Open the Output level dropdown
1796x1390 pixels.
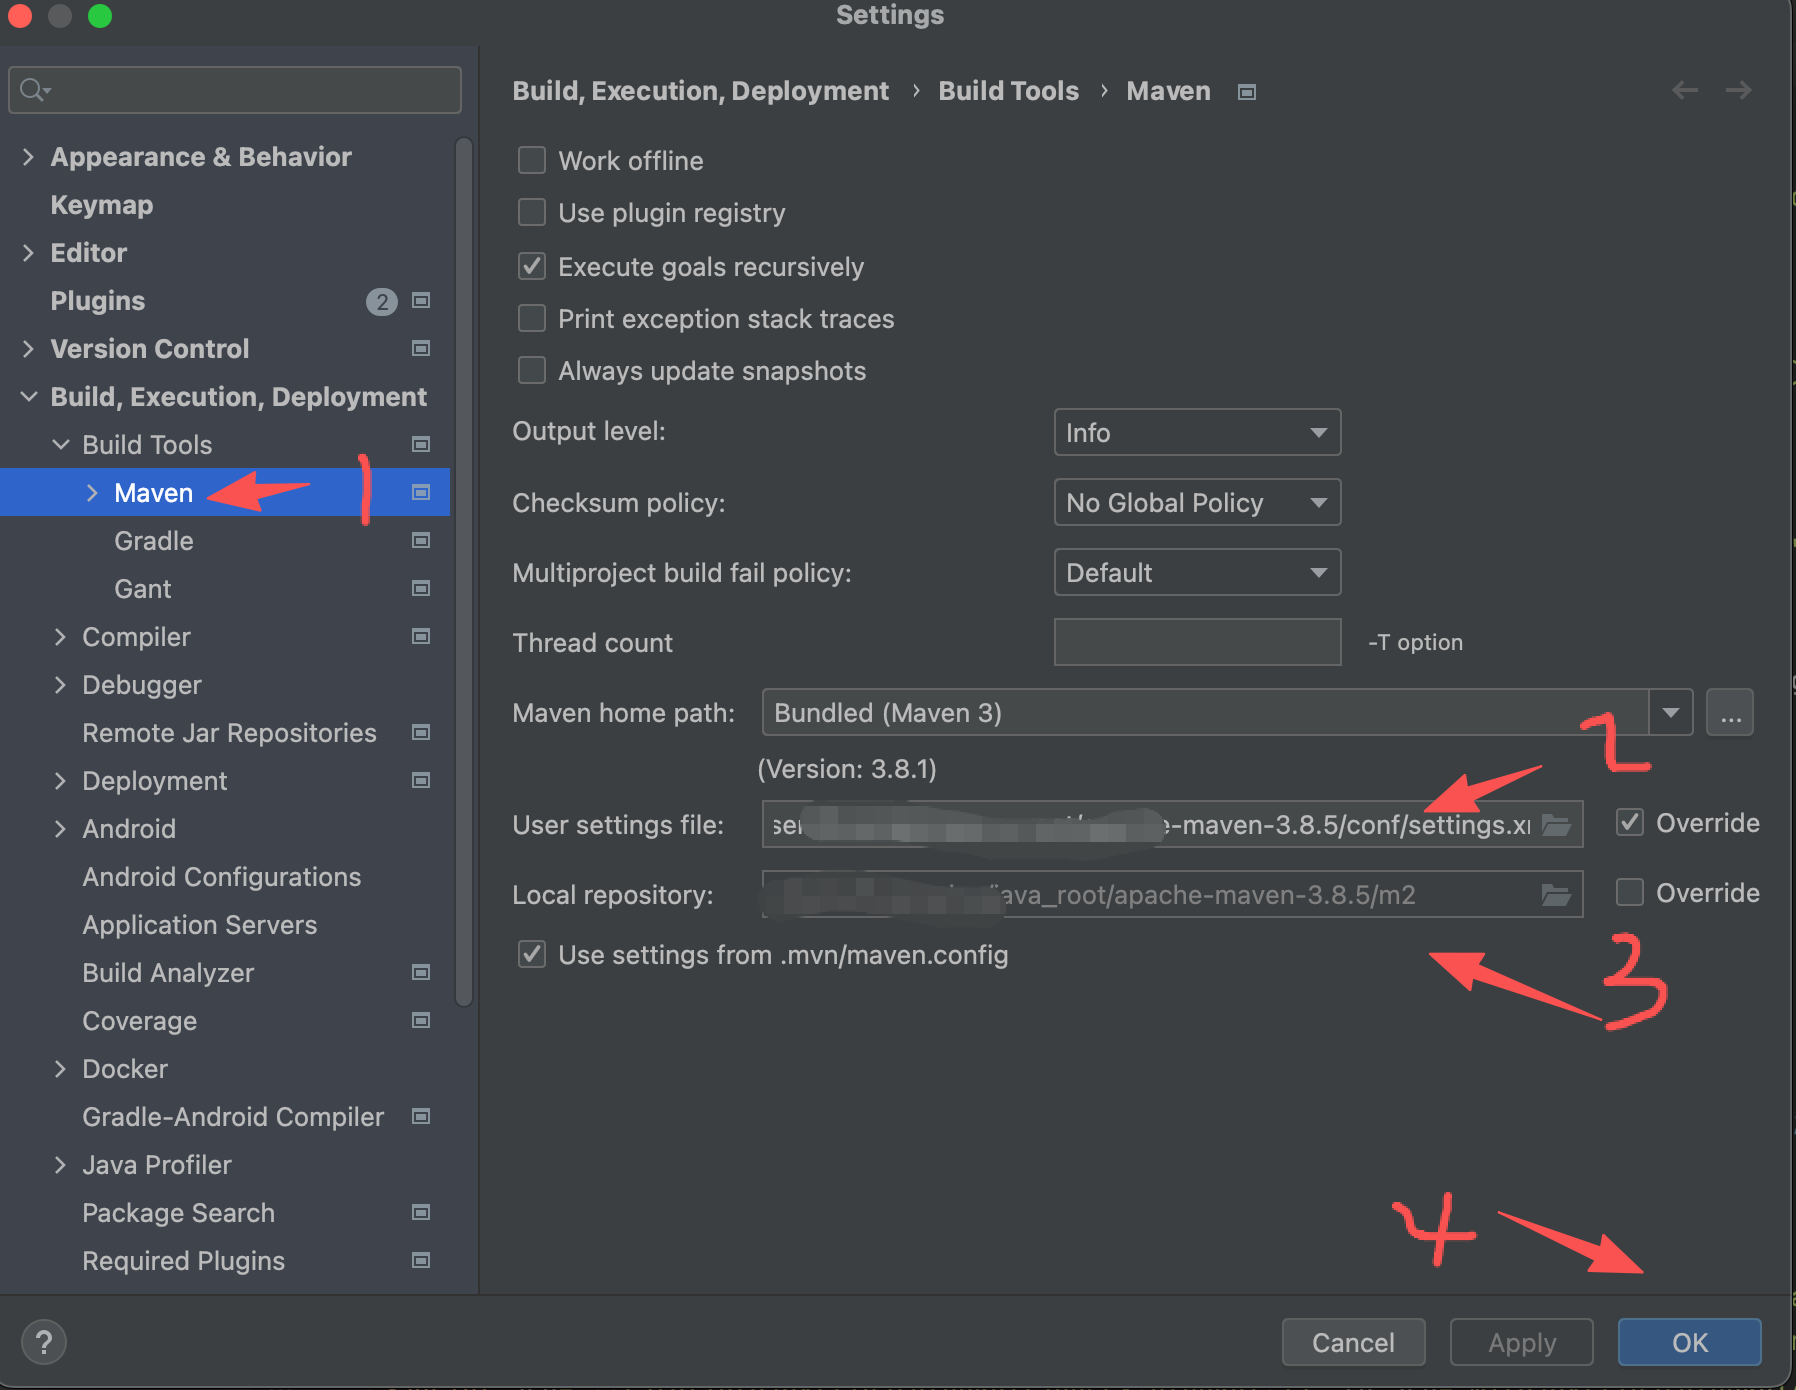[1197, 432]
